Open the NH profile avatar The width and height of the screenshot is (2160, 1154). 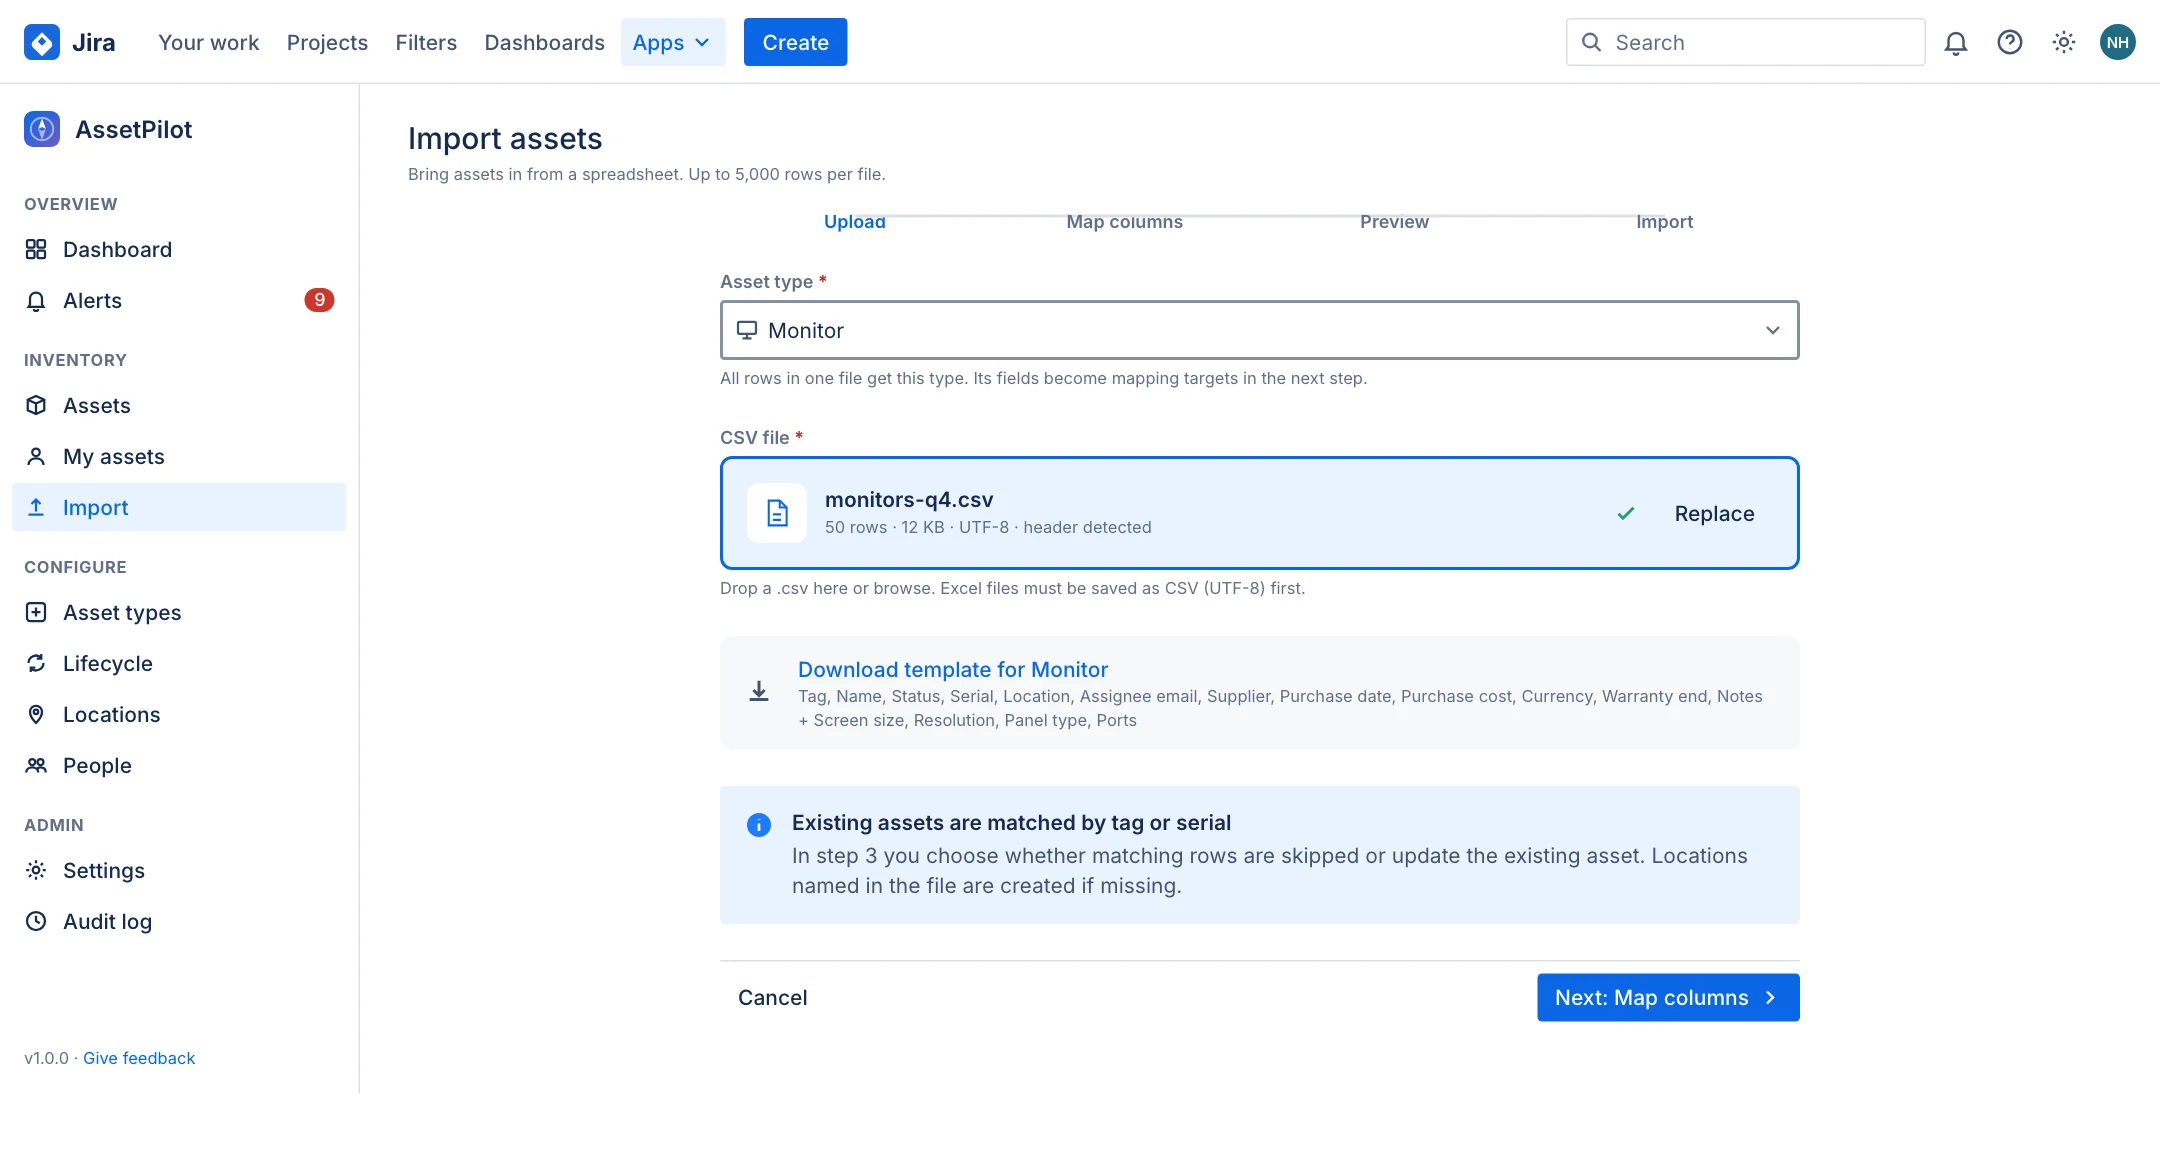[x=2117, y=42]
